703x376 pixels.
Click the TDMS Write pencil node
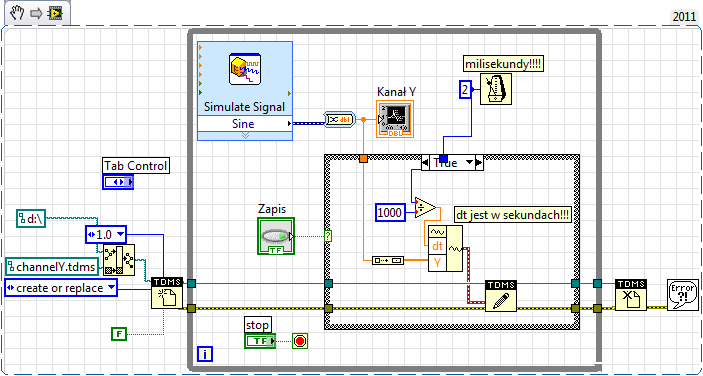(501, 296)
